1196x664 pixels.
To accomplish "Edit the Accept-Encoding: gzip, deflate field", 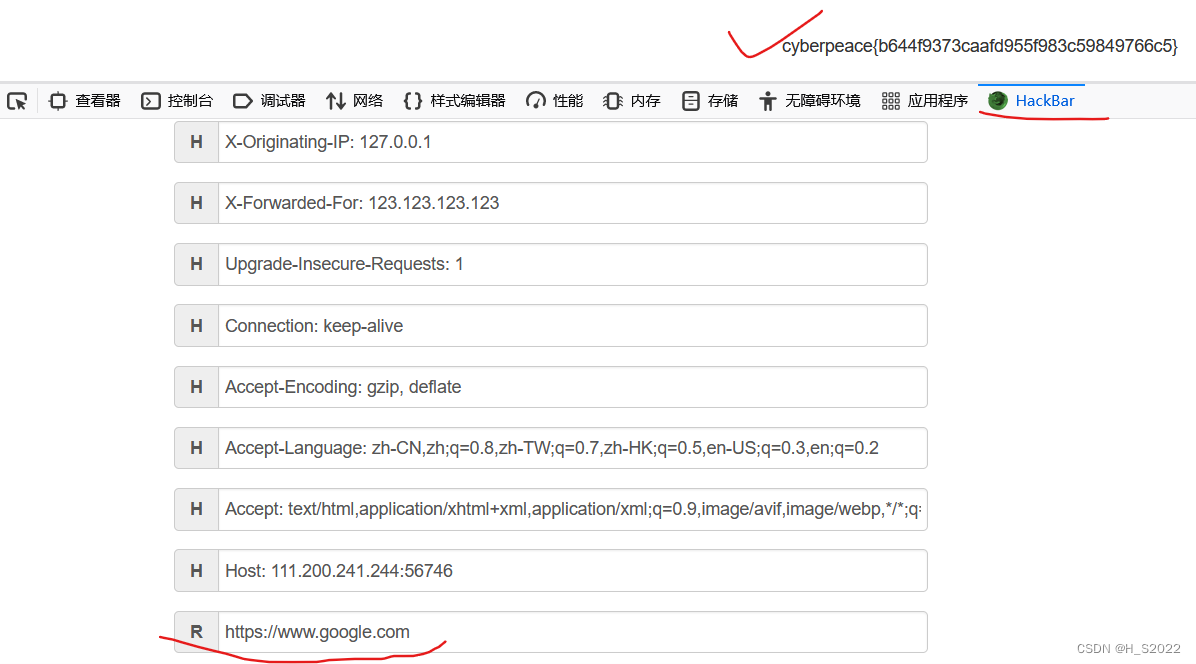I will pyautogui.click(x=573, y=387).
